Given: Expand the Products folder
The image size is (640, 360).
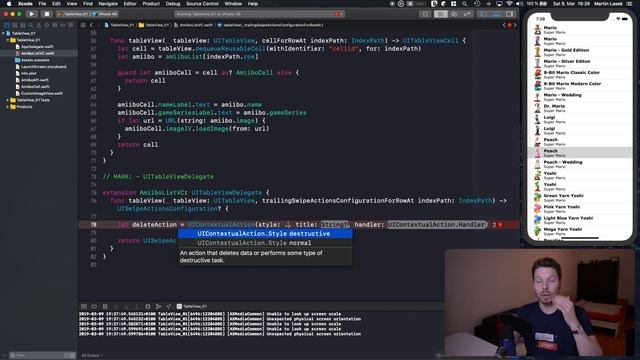Looking at the screenshot, I should coord(8,107).
